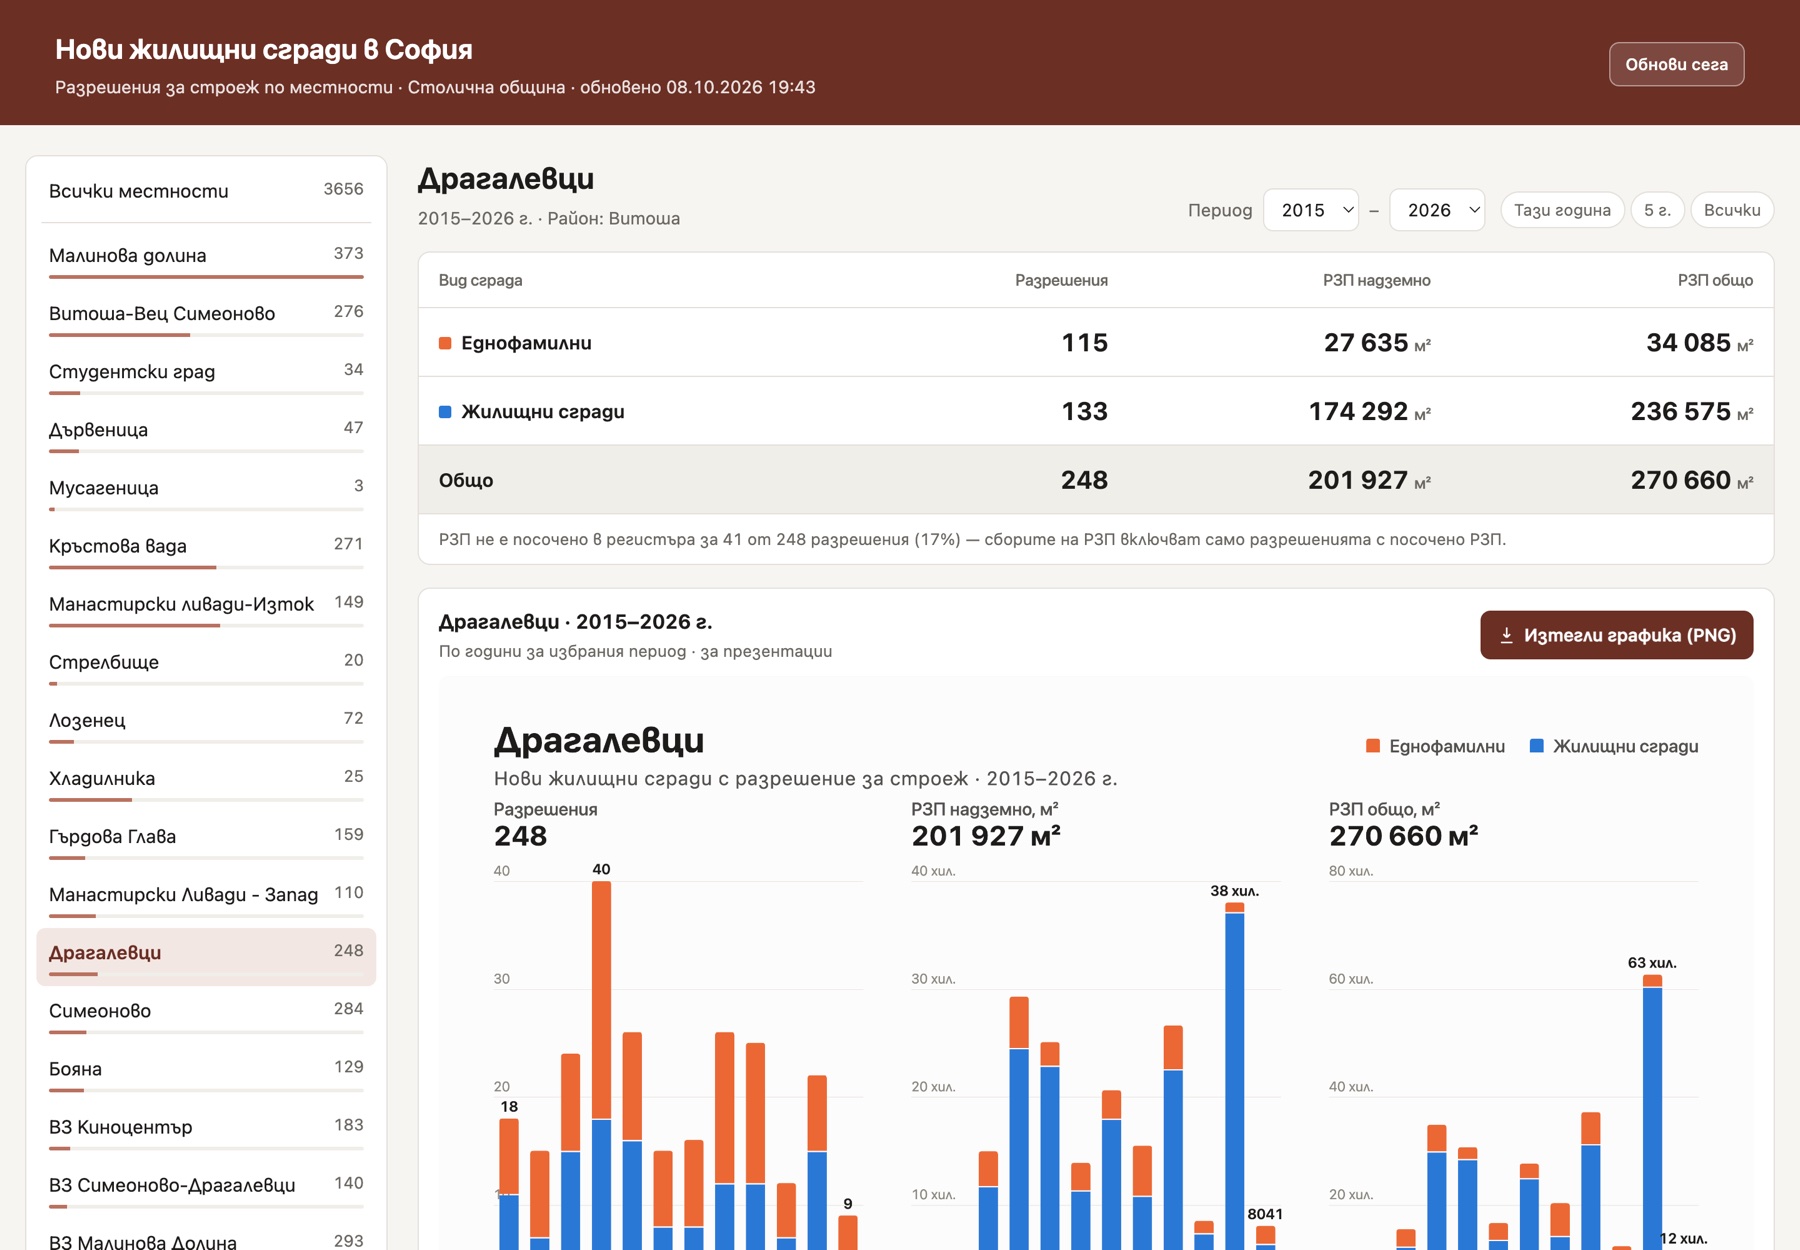
Task: Select Бояна locality
Action: coord(206,1071)
